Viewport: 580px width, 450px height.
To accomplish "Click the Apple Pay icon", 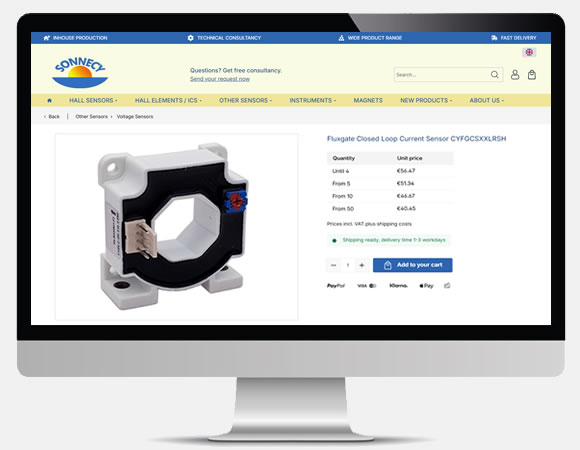I will click(x=426, y=285).
